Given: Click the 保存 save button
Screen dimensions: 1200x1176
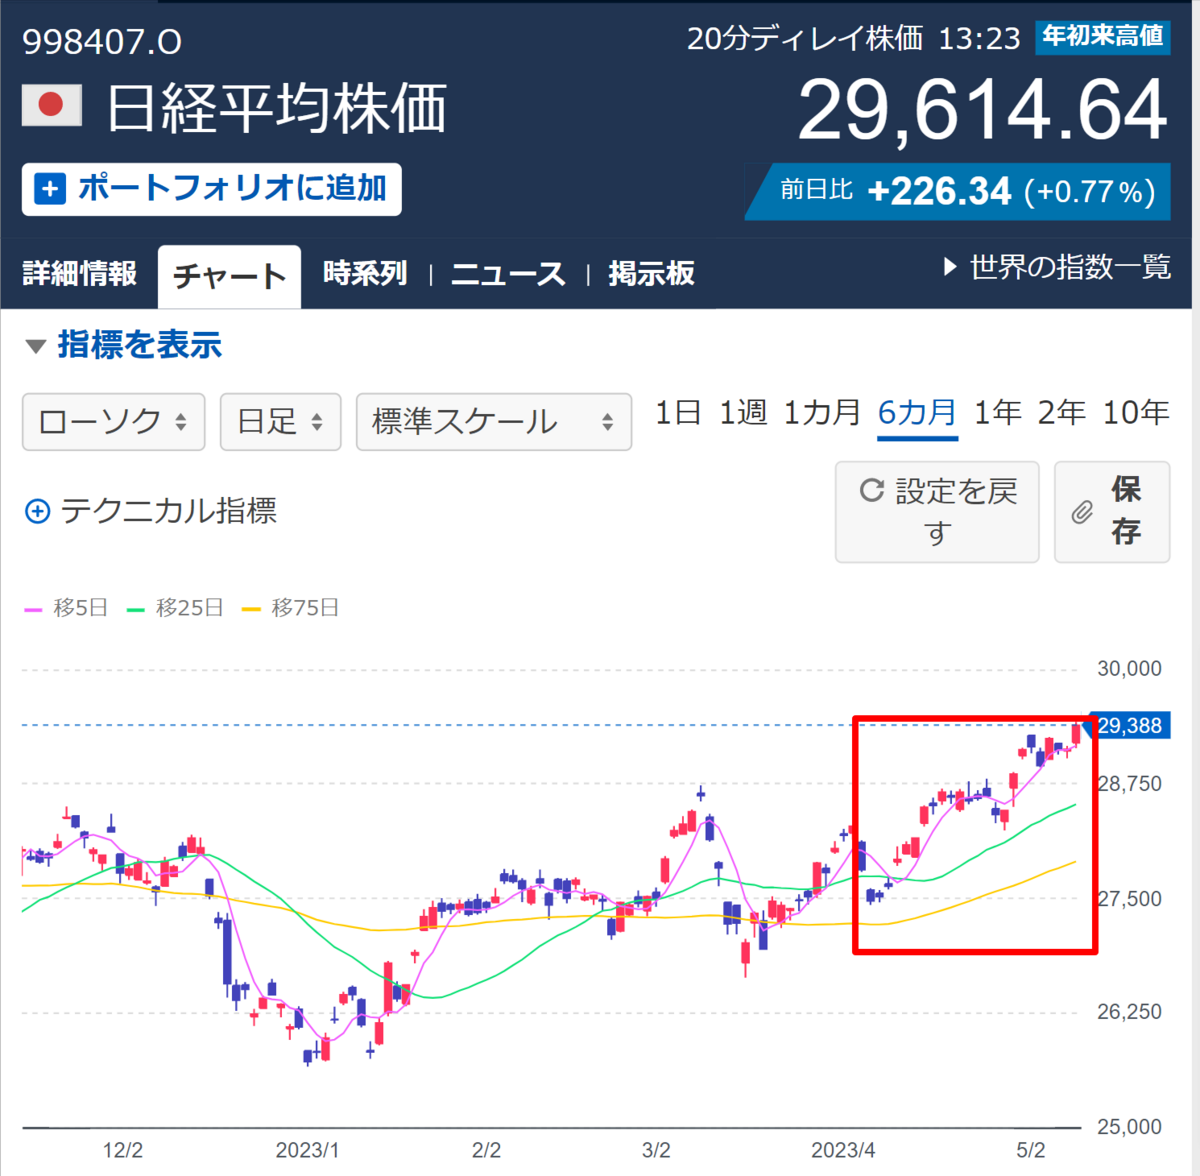Looking at the screenshot, I should tap(1112, 512).
